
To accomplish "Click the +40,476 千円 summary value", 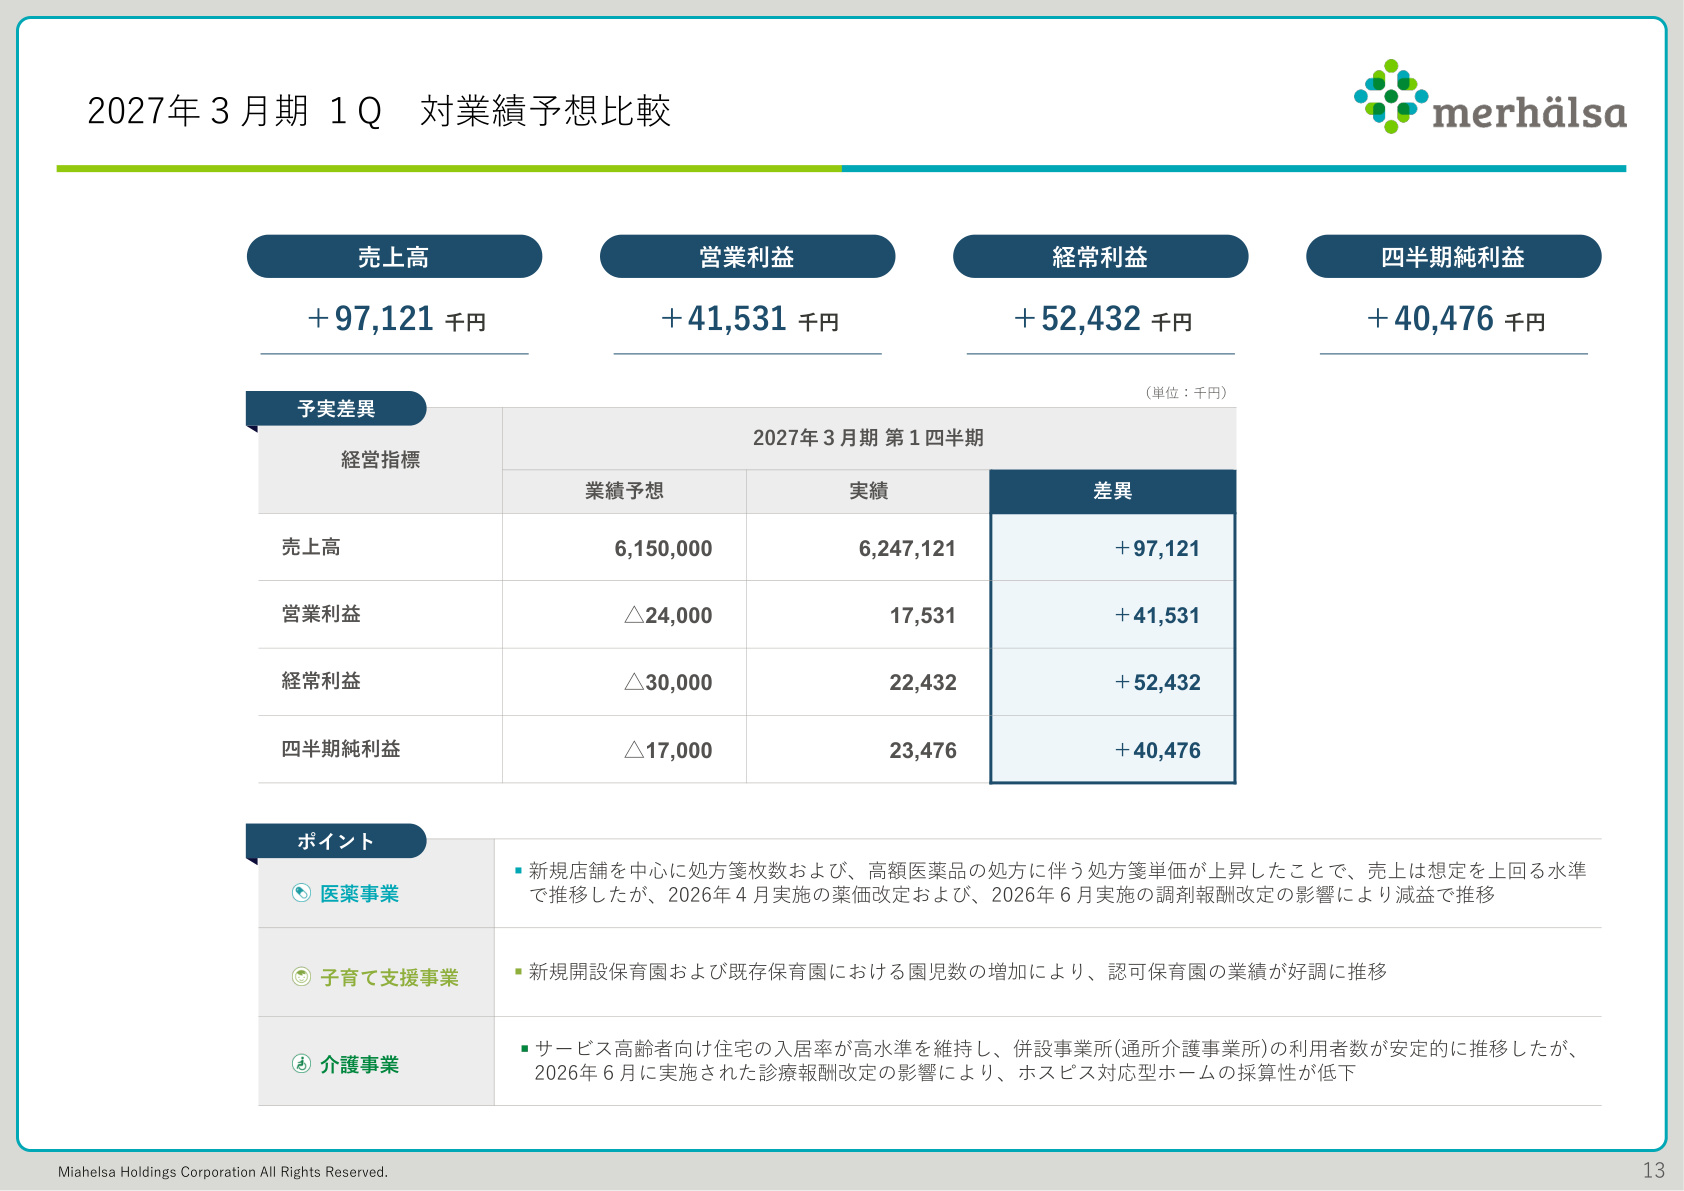I will click(x=1456, y=319).
